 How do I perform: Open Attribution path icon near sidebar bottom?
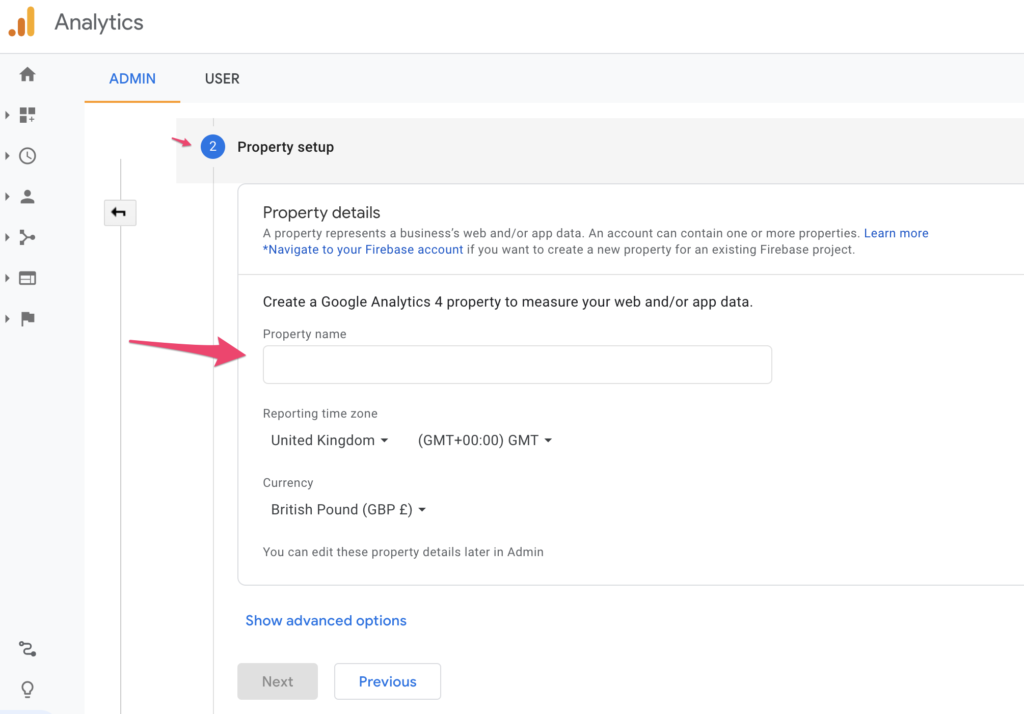coord(27,649)
